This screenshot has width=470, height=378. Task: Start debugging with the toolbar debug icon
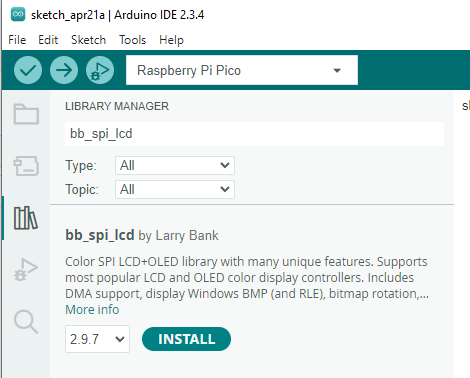tap(100, 70)
